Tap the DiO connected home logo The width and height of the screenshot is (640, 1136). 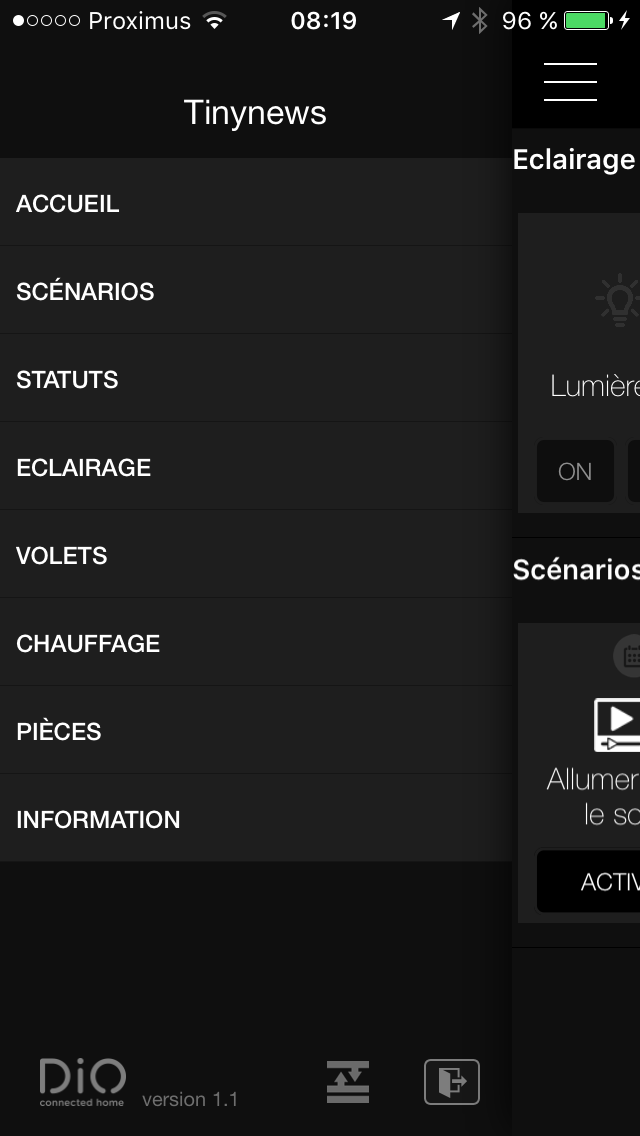click(x=82, y=1082)
